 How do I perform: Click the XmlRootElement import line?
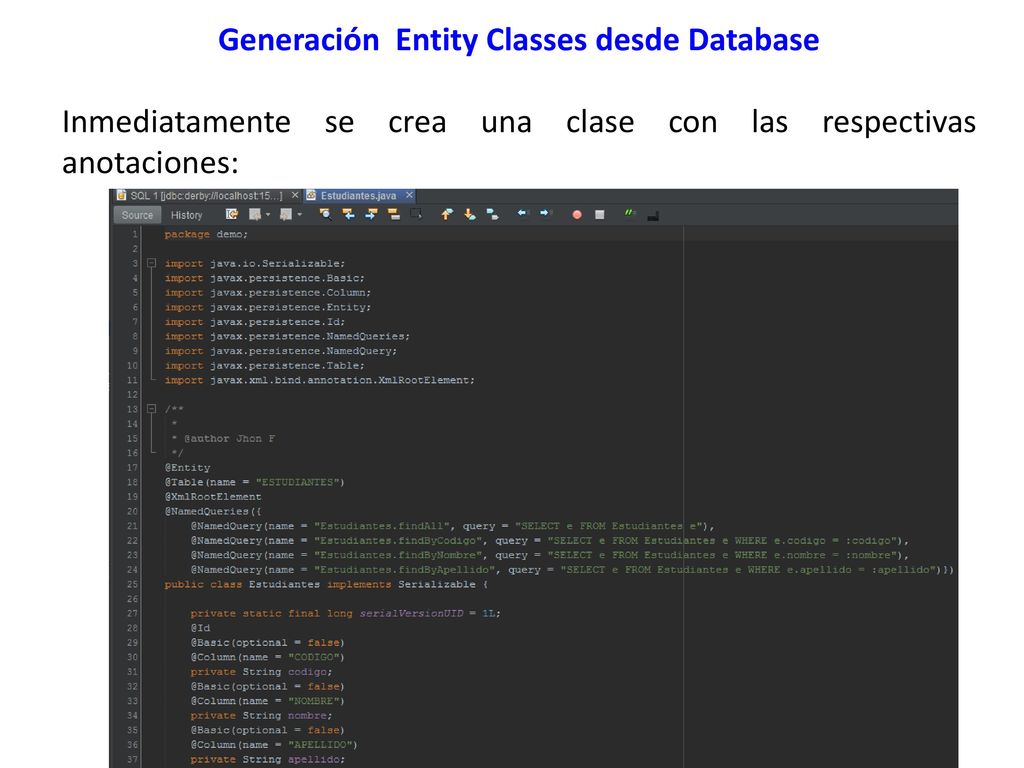pyautogui.click(x=320, y=380)
